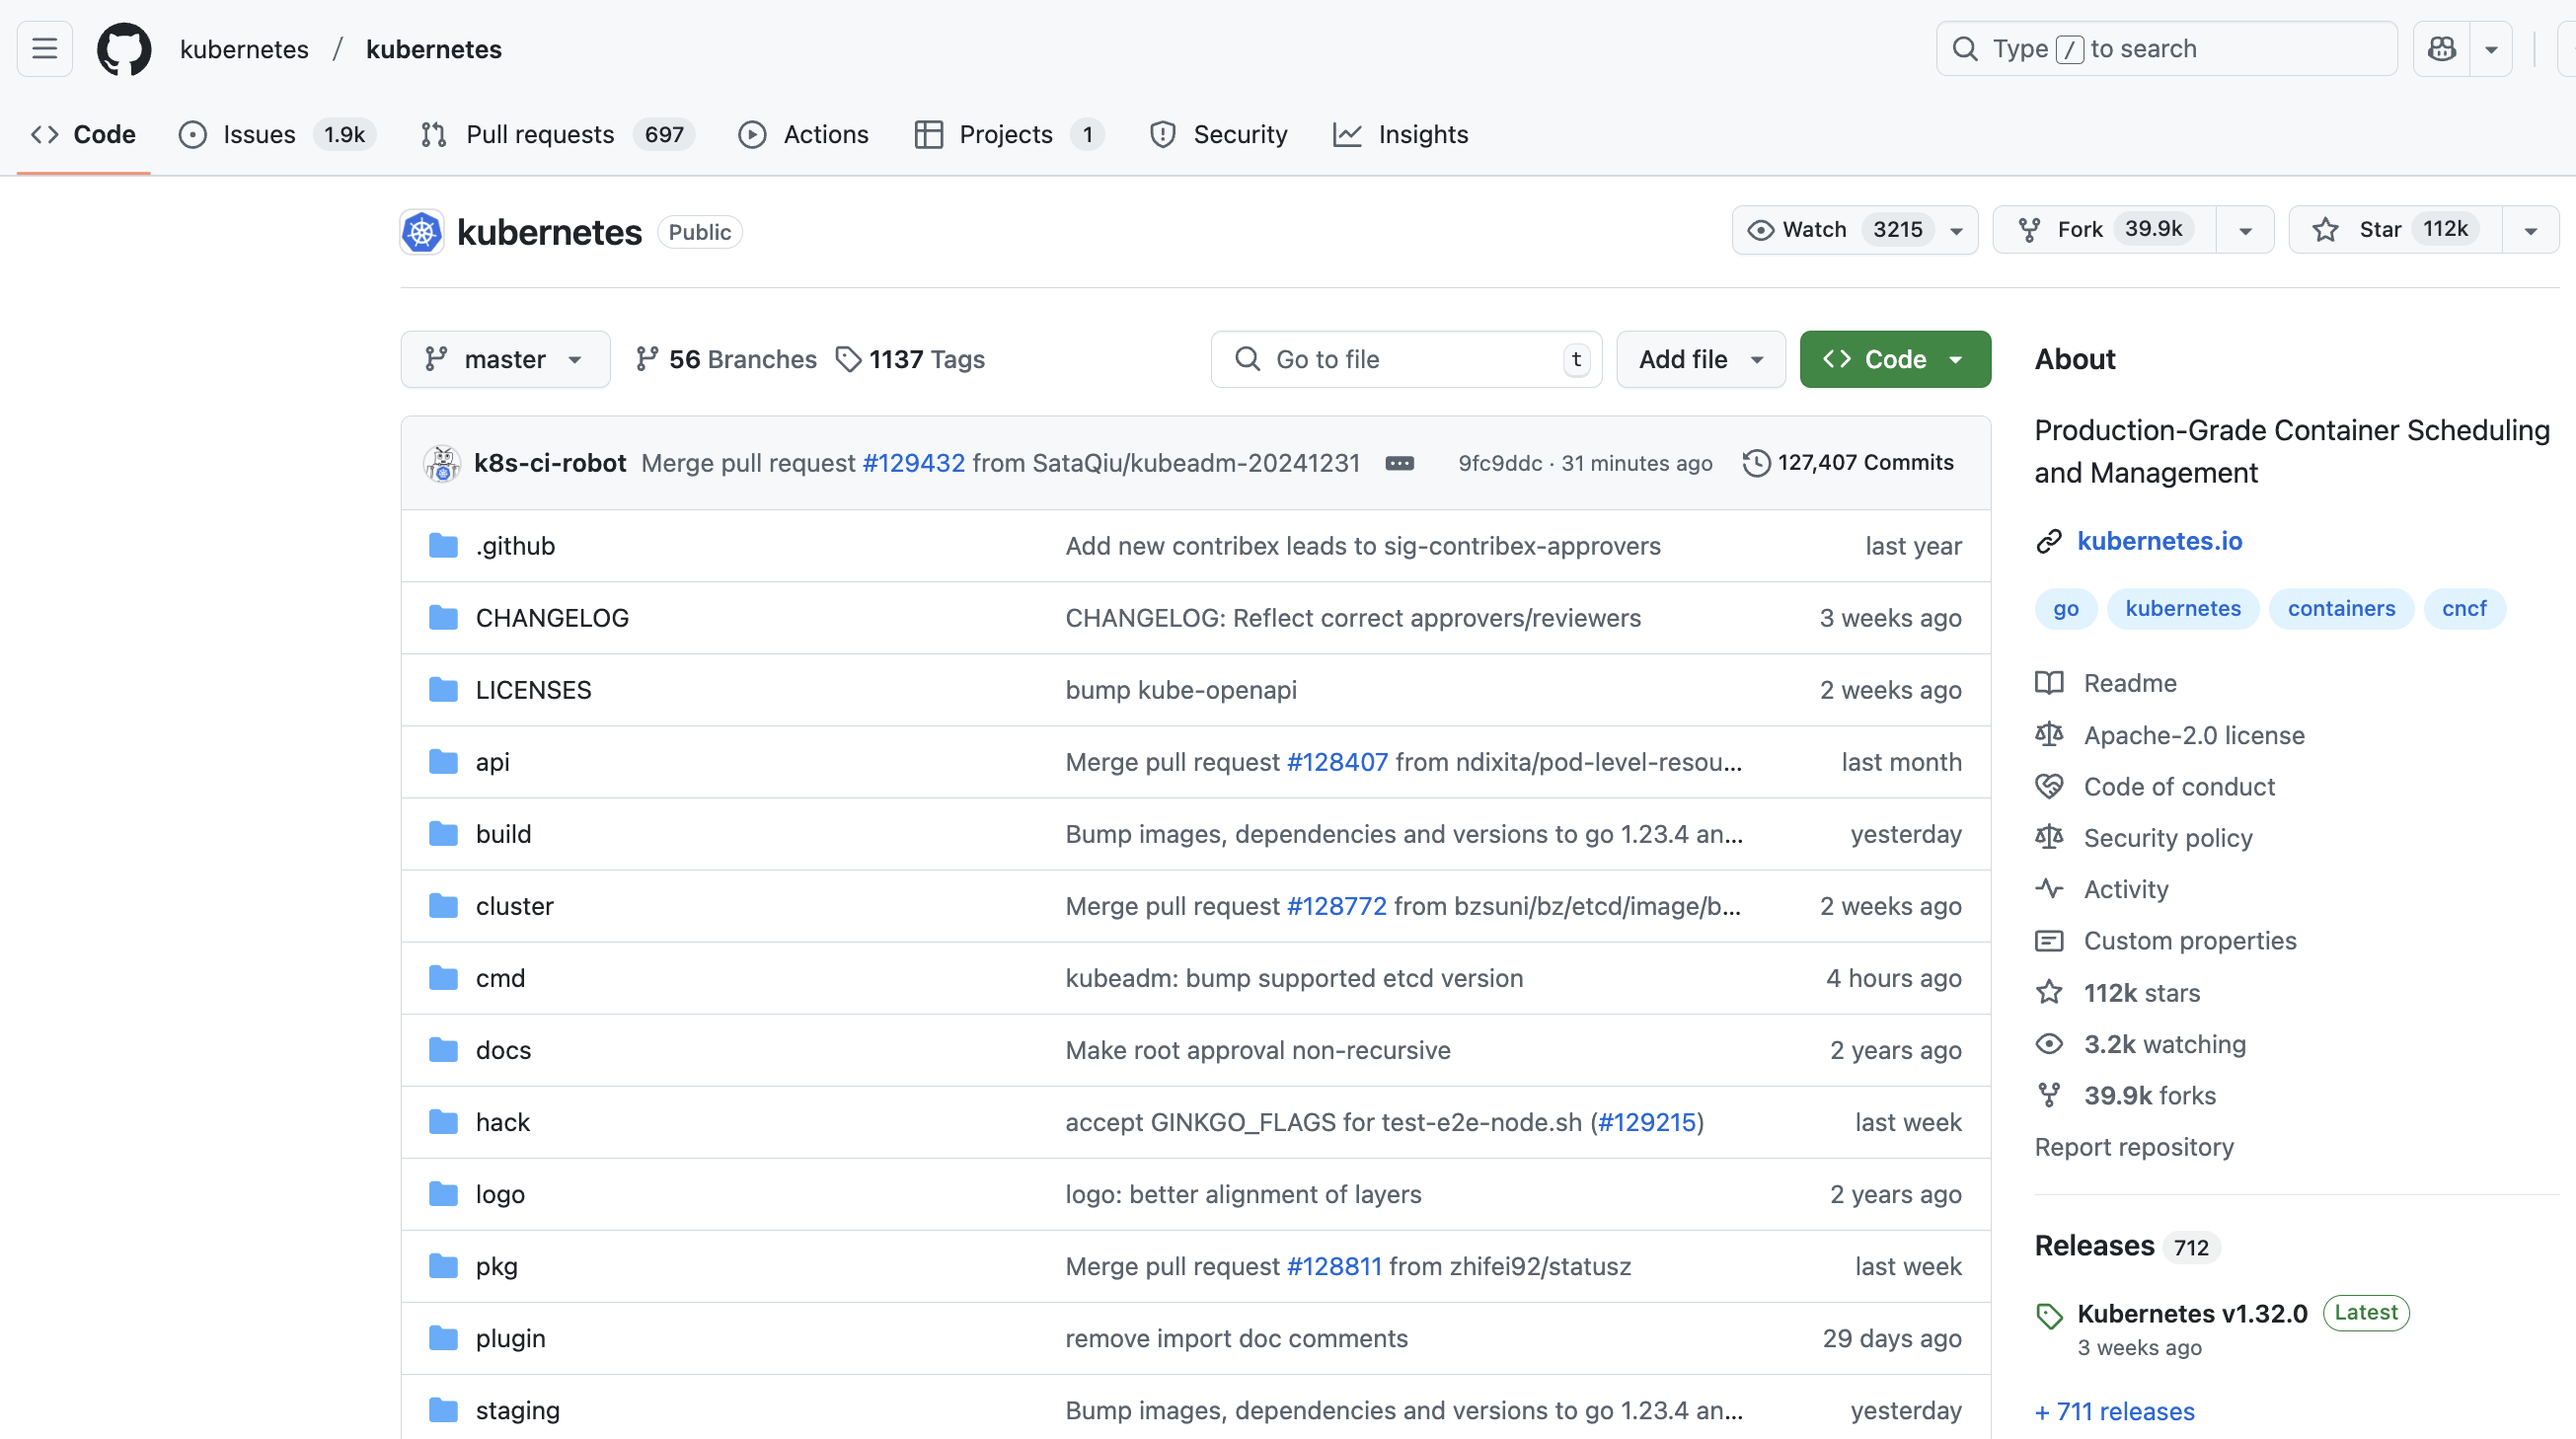Select the 'cncf' topic tag
Screen dimensions: 2576x1439
[x=2464, y=609]
